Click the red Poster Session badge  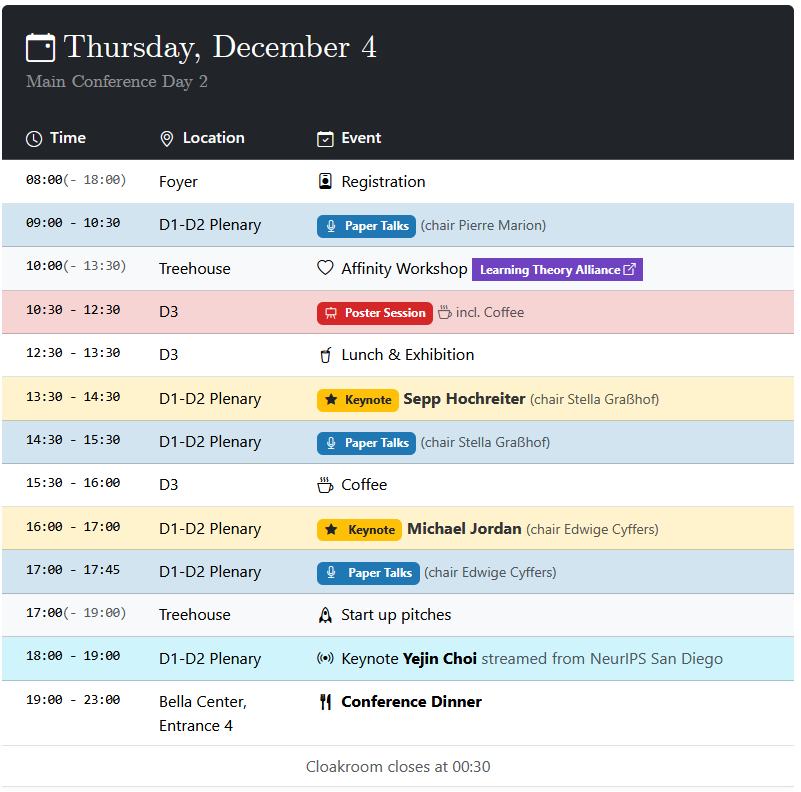(375, 313)
